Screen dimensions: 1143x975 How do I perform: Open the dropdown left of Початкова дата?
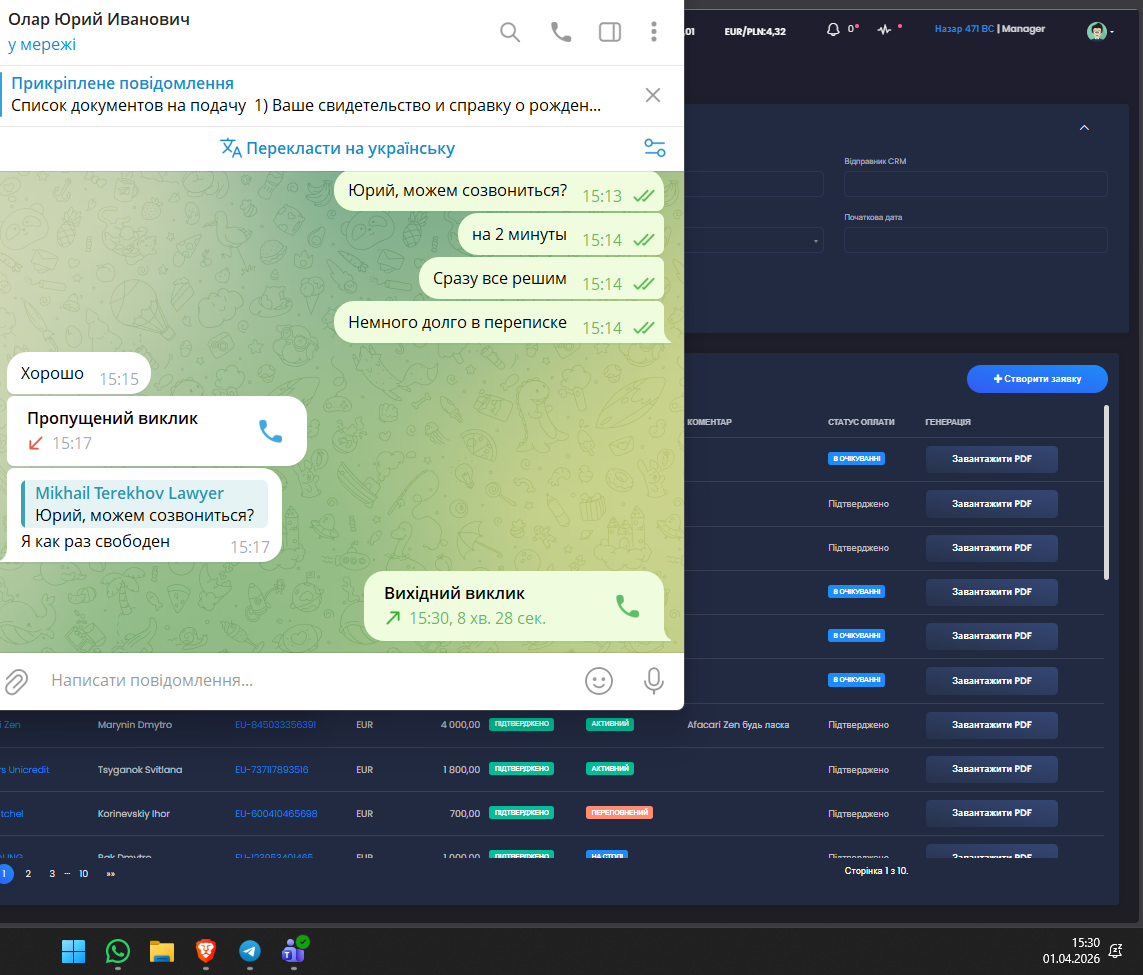[754, 240]
